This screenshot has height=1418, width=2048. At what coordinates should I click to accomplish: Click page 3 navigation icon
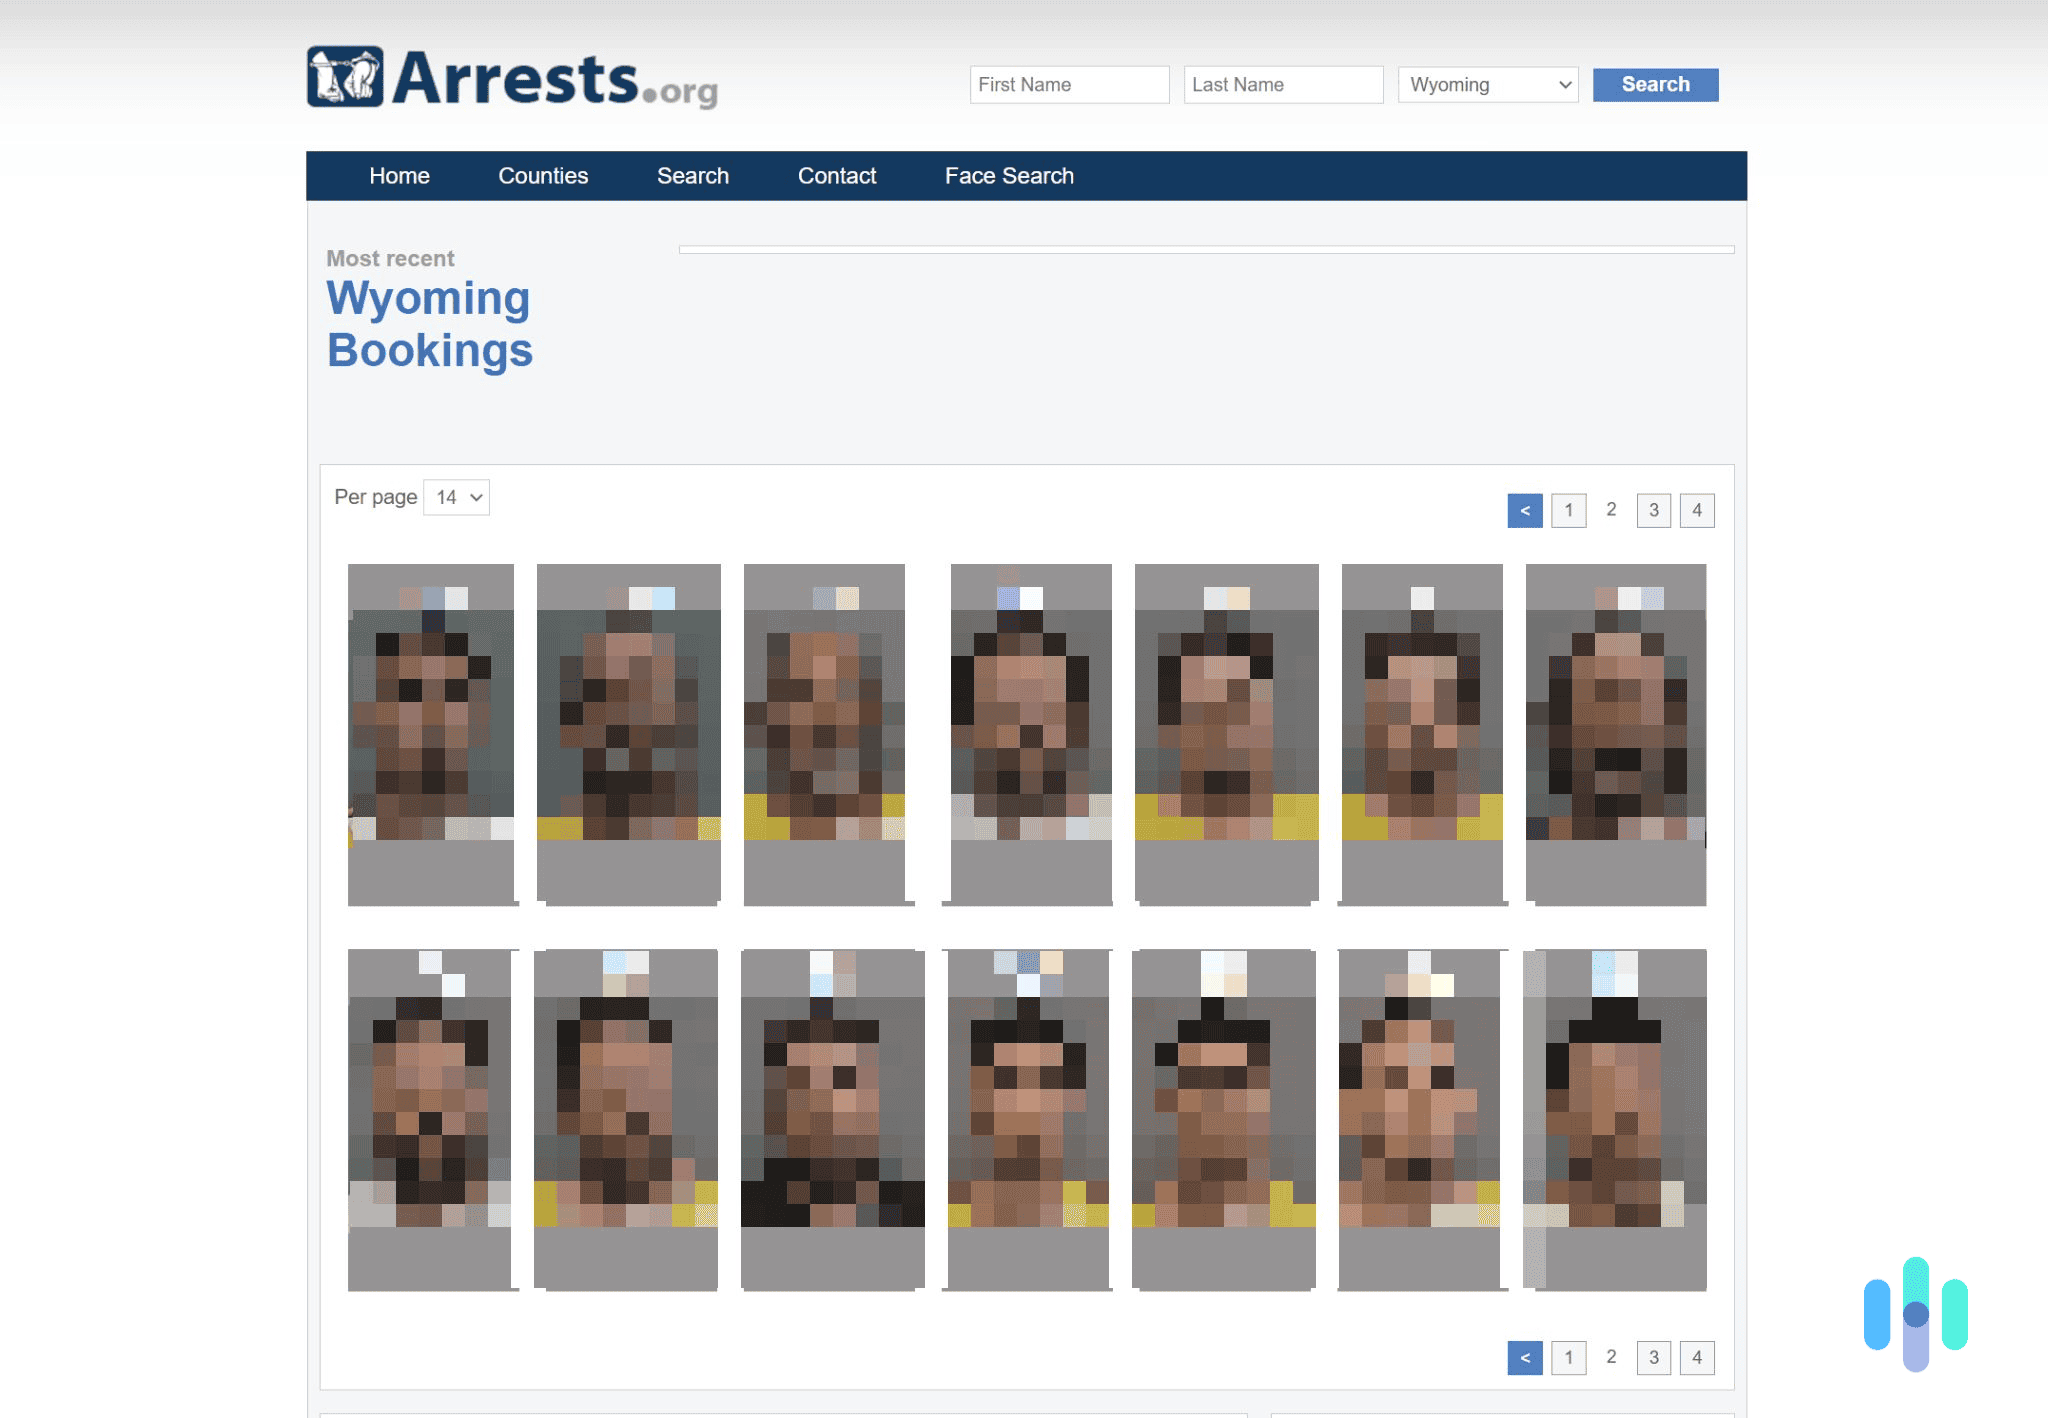(x=1654, y=509)
